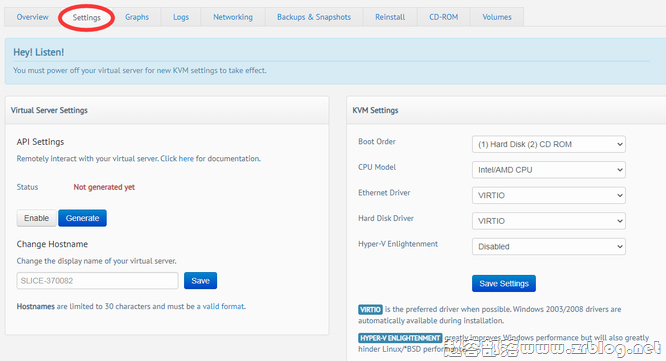666x361 pixels.
Task: View the Logs tab
Action: click(x=181, y=17)
